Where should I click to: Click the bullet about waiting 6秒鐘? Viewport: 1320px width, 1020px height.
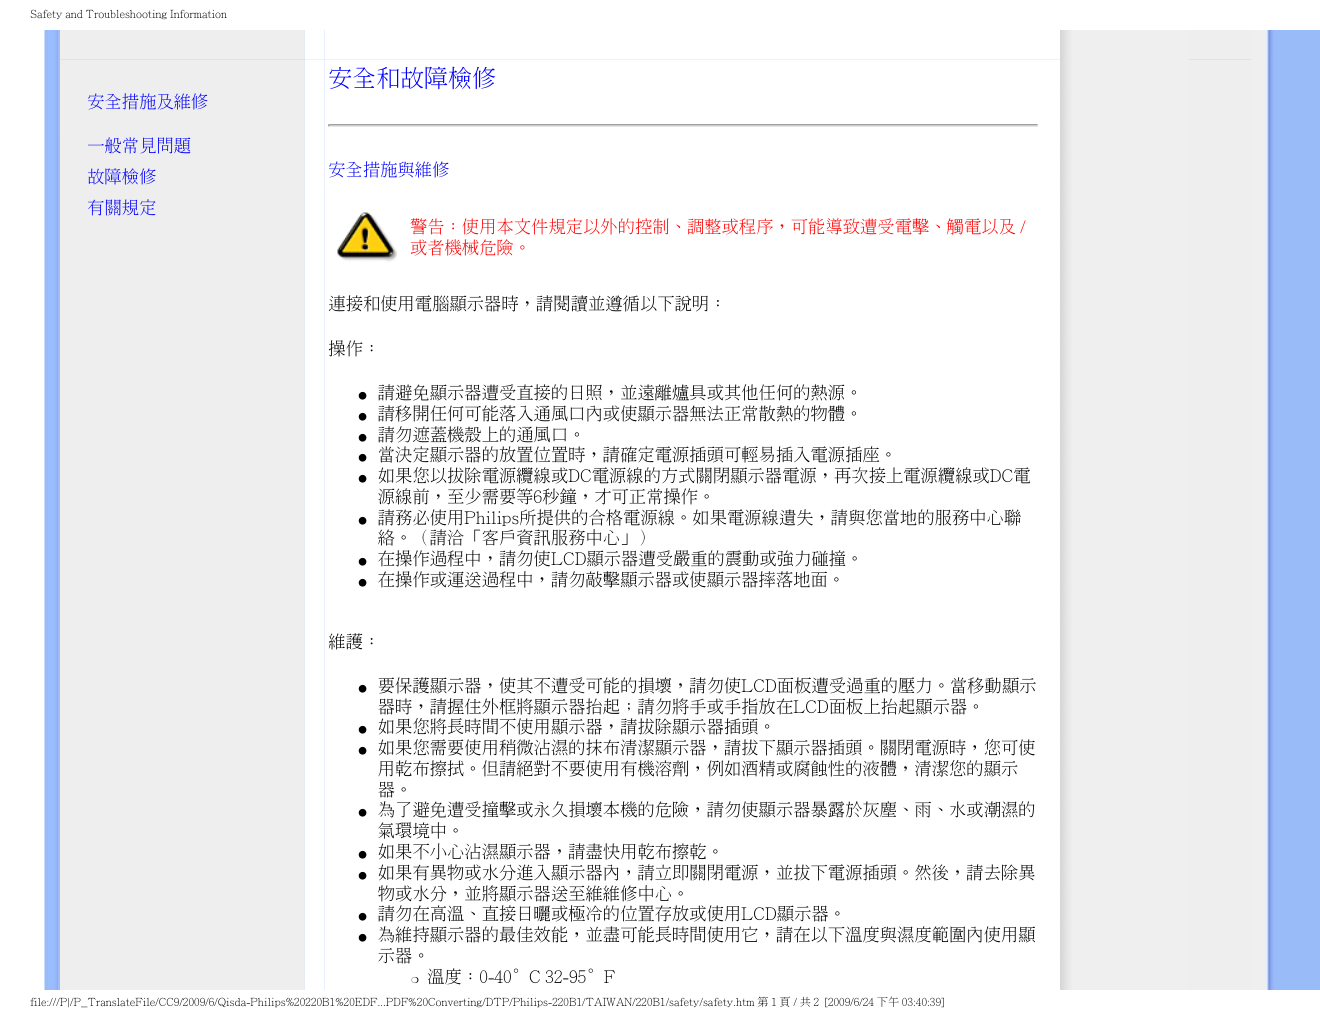pyautogui.click(x=703, y=486)
